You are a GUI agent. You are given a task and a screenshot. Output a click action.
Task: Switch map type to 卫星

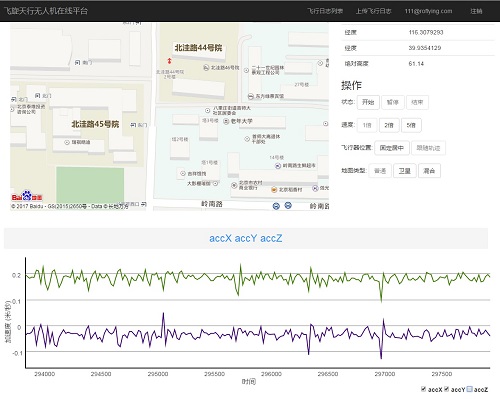coord(405,171)
